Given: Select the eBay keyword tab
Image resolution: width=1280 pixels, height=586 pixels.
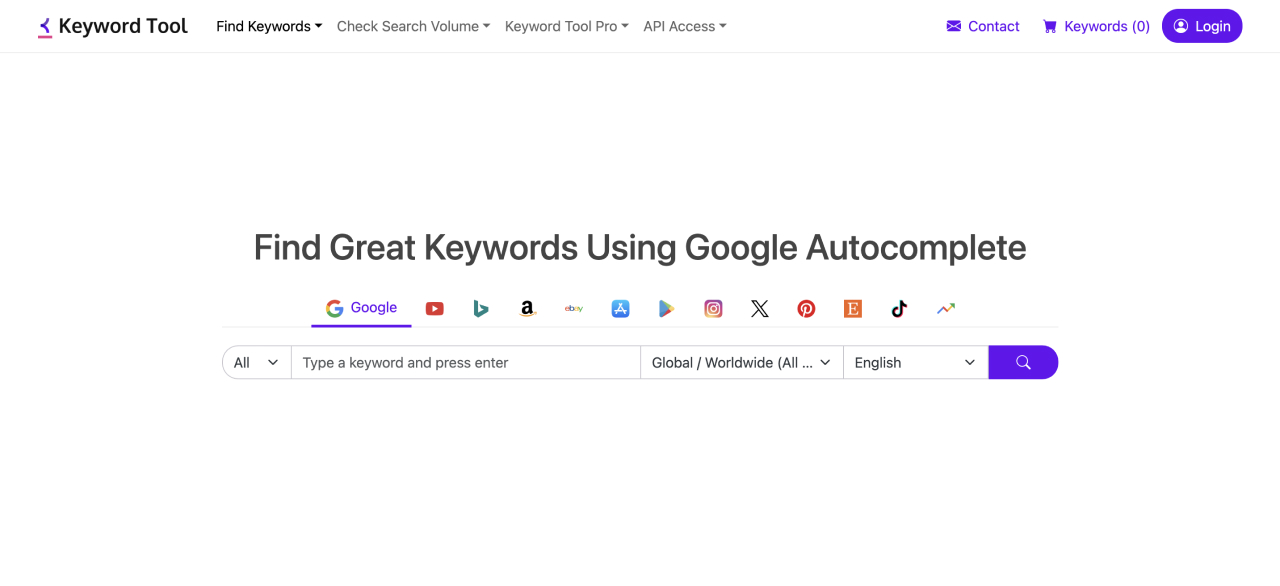Looking at the screenshot, I should [574, 309].
